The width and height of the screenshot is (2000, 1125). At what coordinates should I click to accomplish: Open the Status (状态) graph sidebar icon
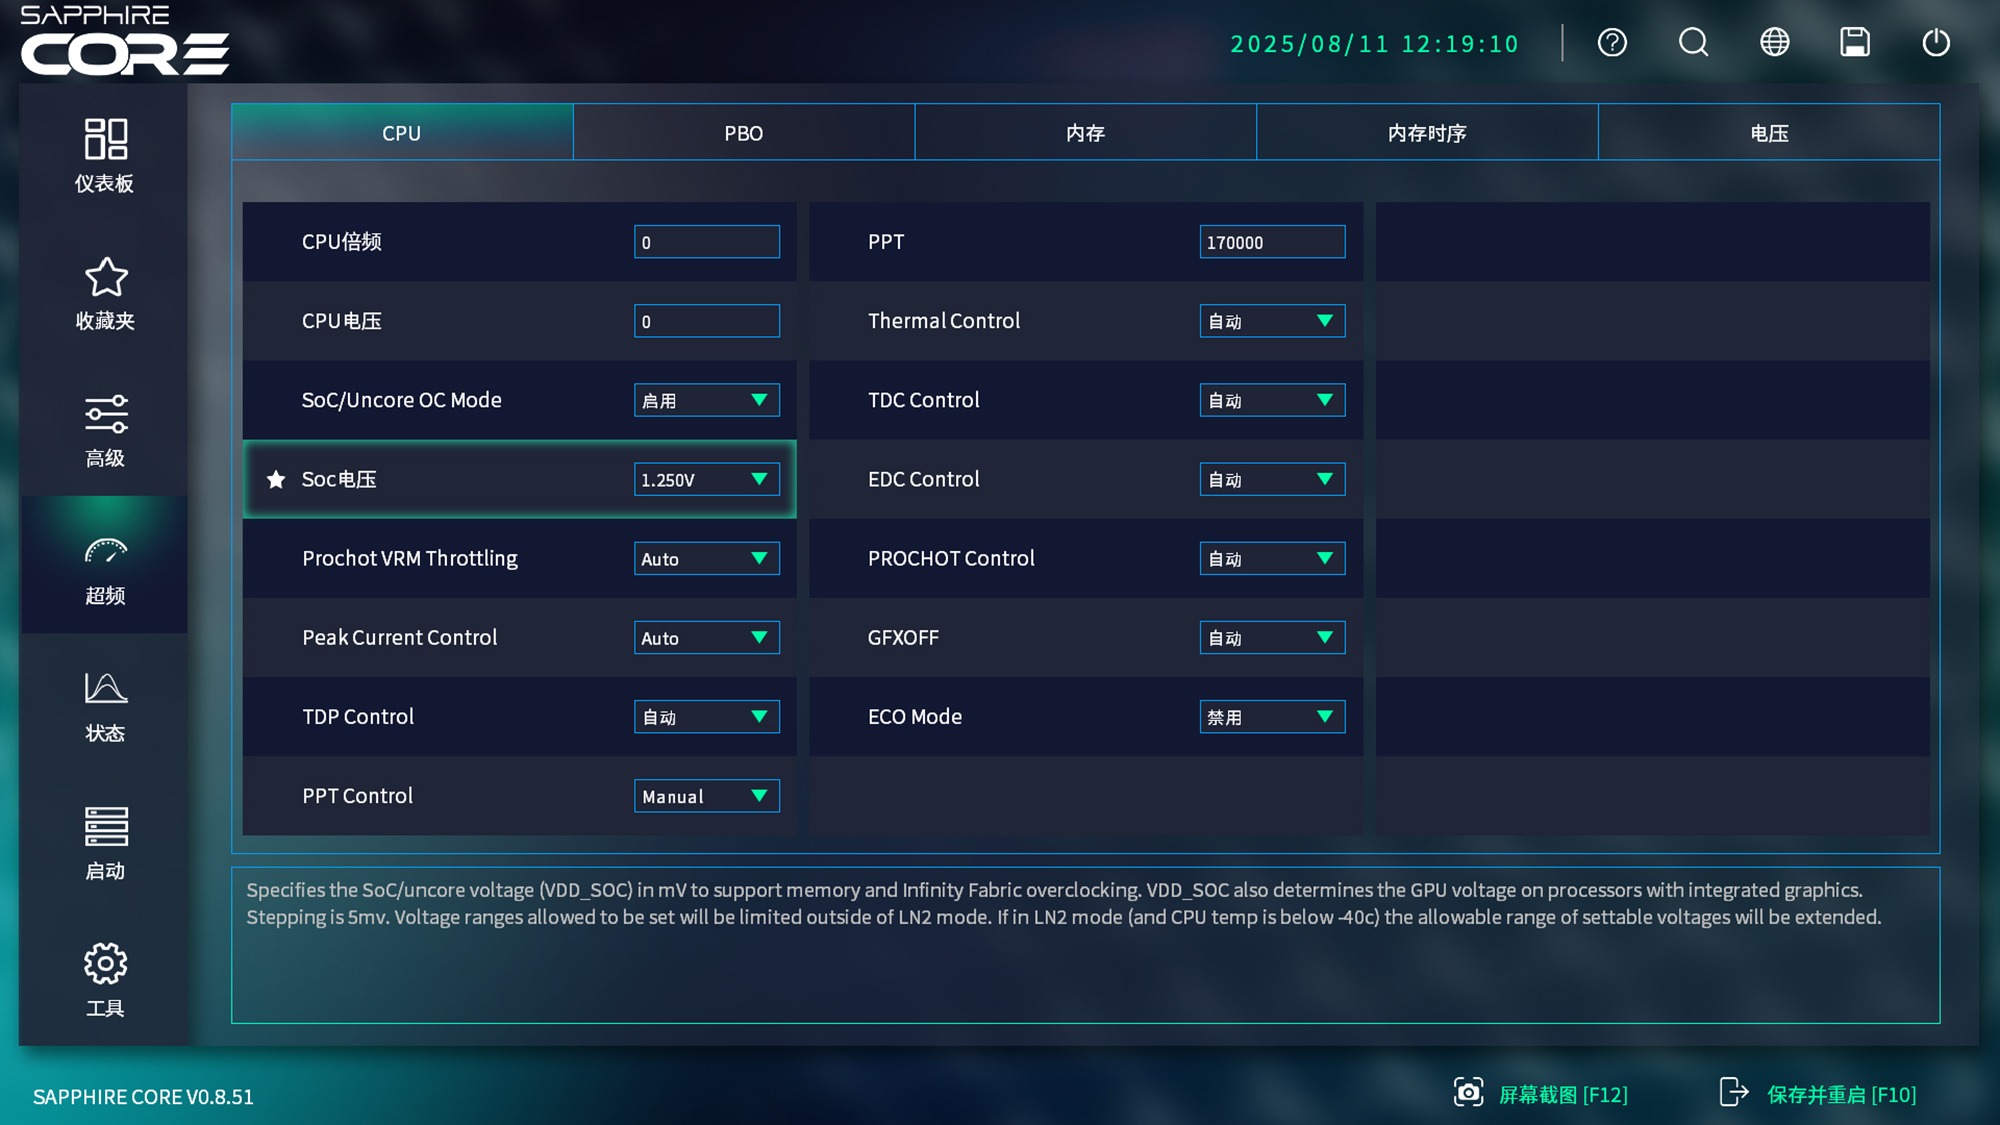[105, 704]
